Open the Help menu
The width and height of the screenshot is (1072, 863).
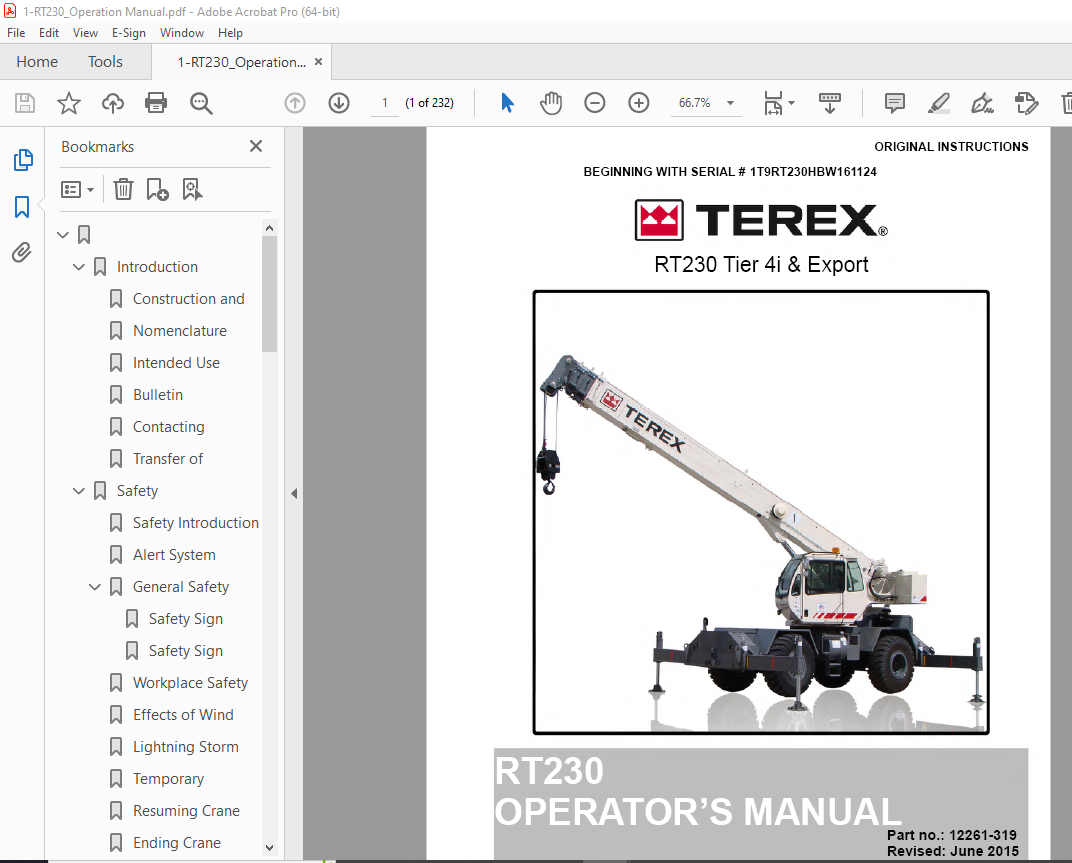pyautogui.click(x=230, y=33)
